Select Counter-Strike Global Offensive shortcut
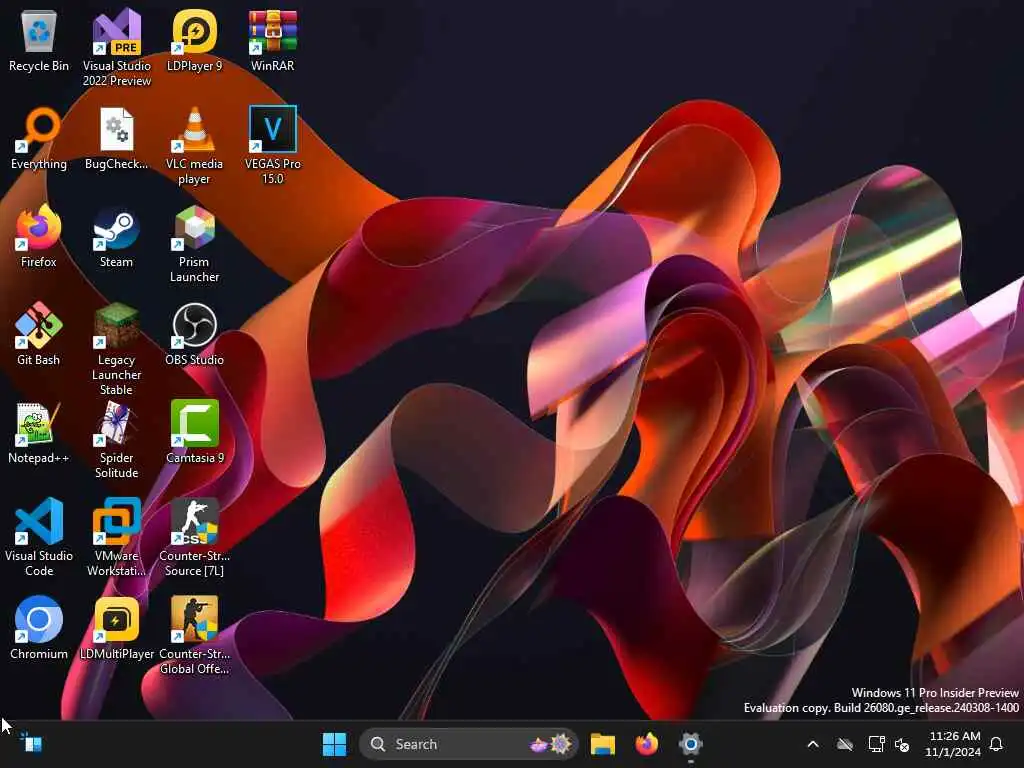 click(195, 635)
